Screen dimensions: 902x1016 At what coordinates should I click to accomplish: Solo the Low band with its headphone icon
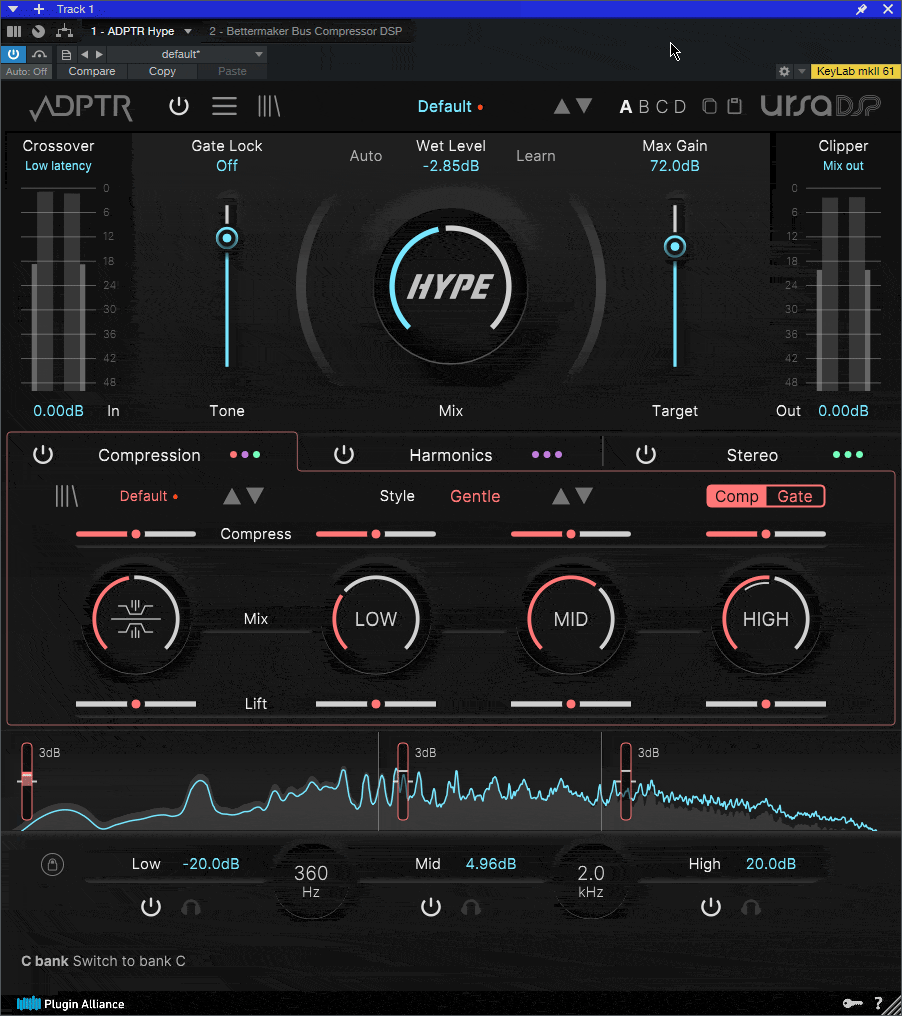click(191, 907)
